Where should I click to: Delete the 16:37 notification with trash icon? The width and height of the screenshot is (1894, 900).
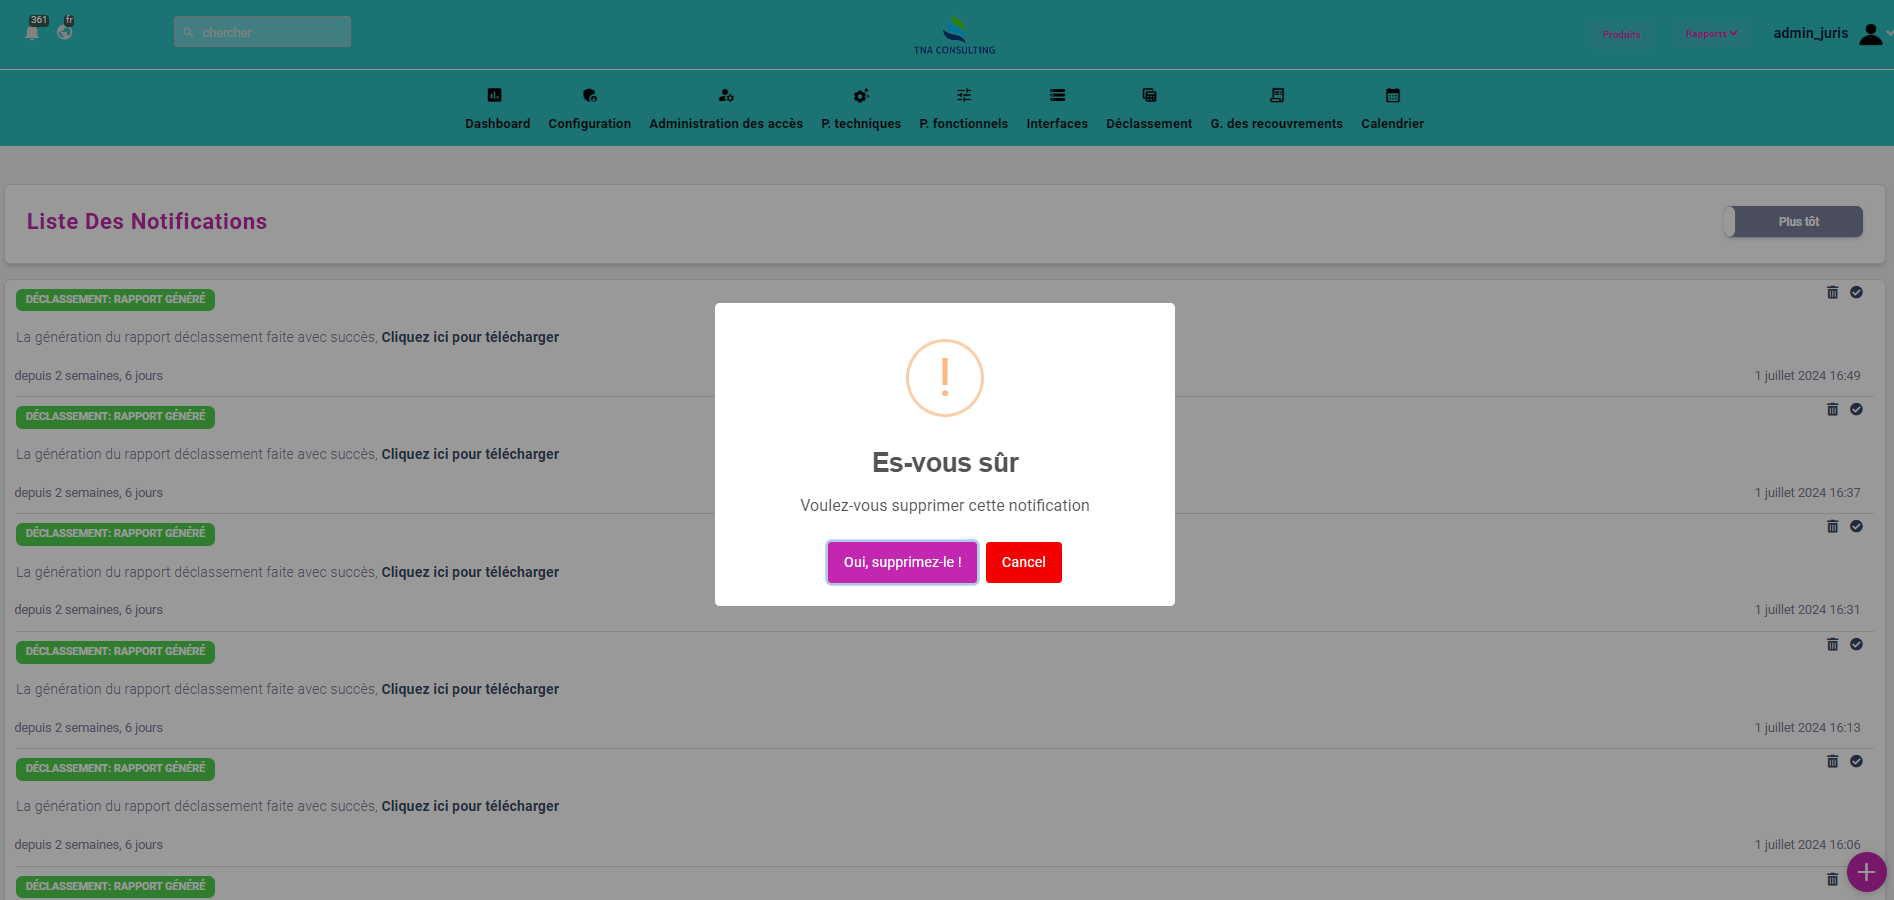click(x=1832, y=410)
